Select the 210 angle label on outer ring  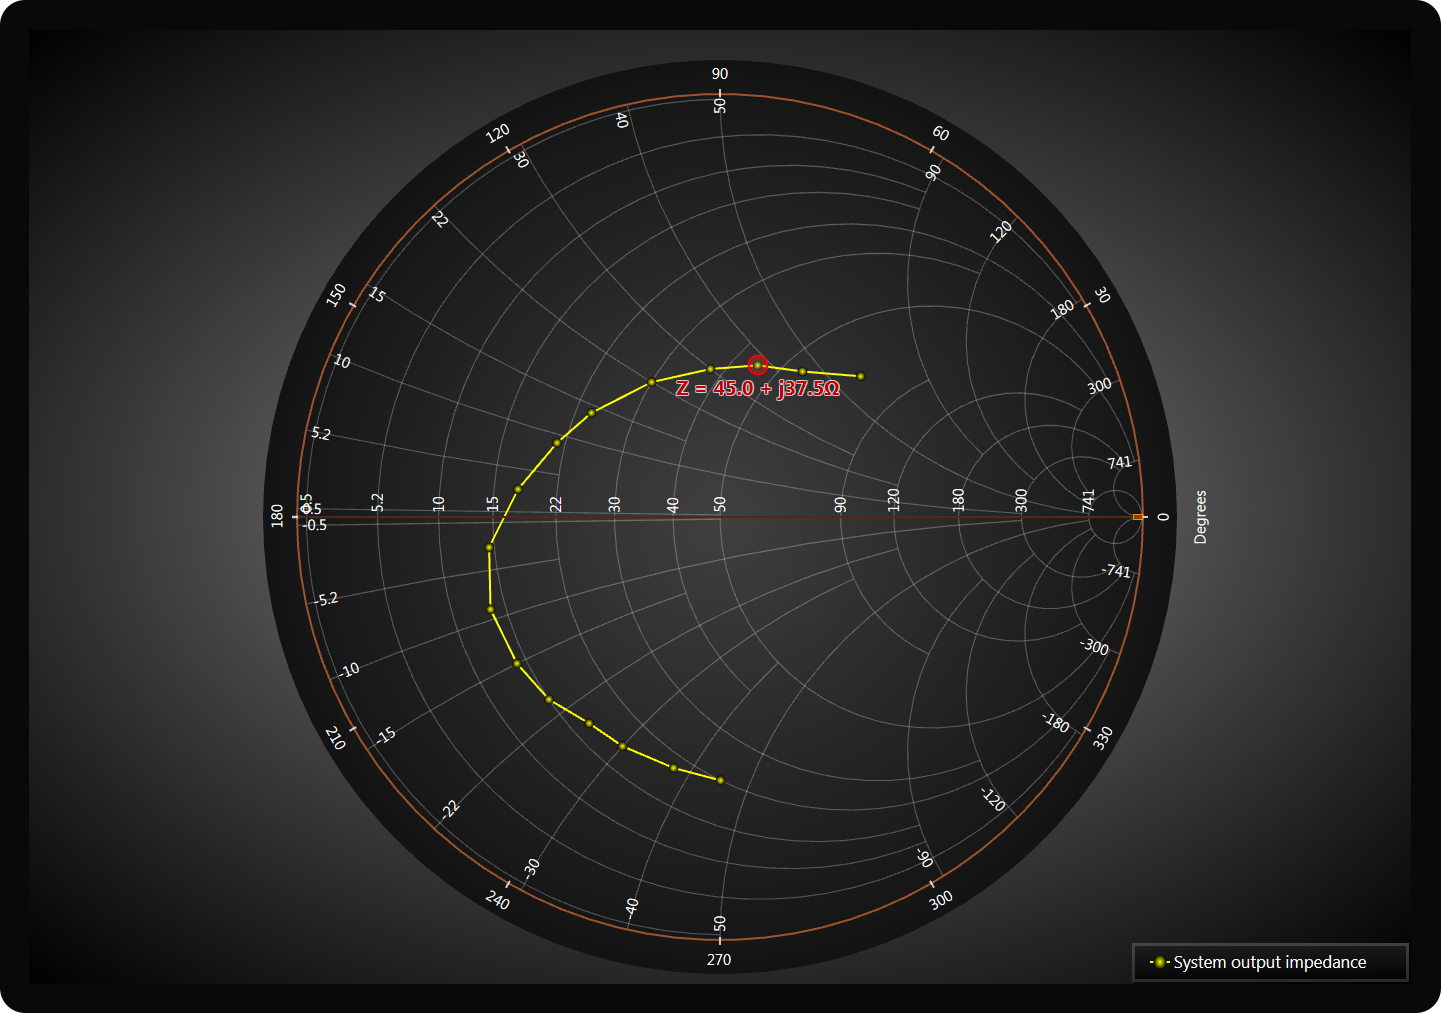(335, 738)
